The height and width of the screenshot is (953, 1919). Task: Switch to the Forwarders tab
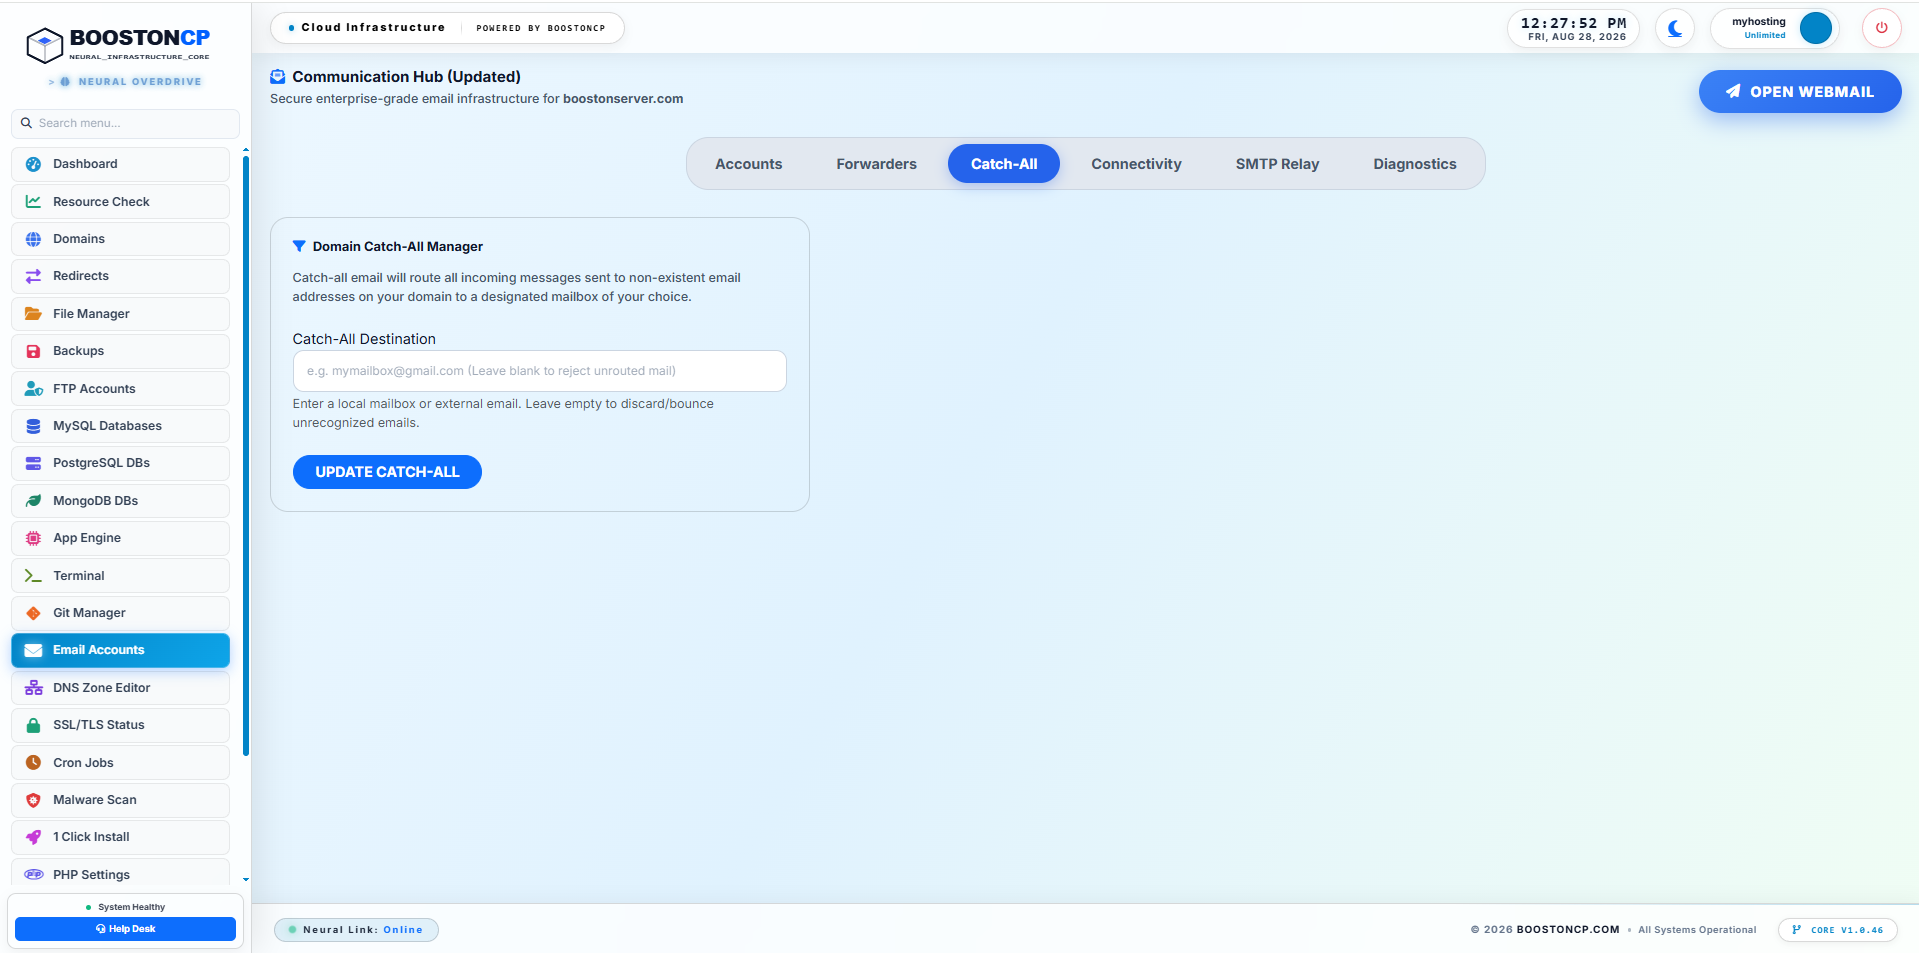(876, 164)
